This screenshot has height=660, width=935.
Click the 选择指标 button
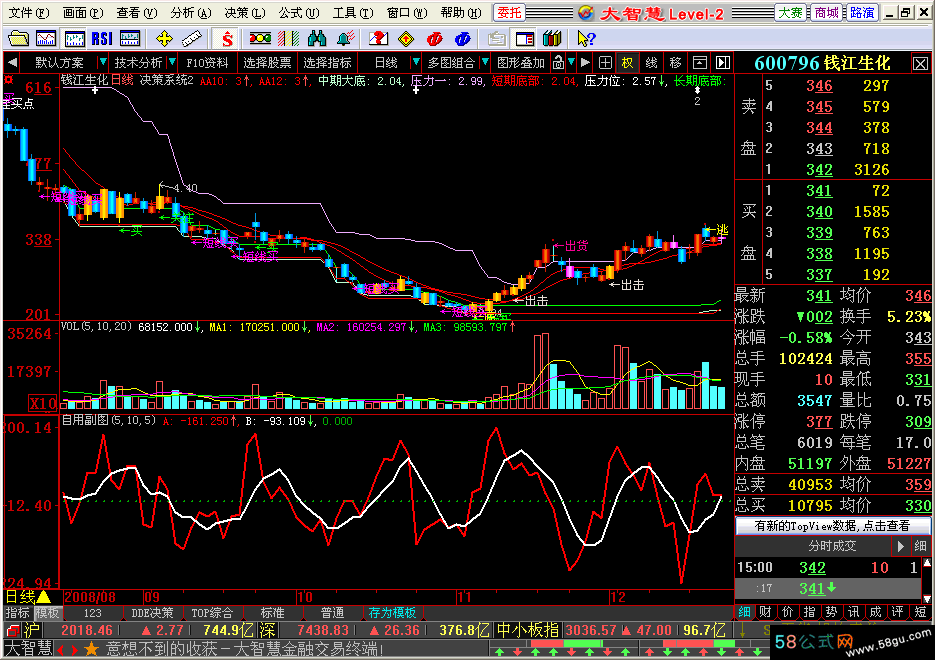pyautogui.click(x=327, y=62)
